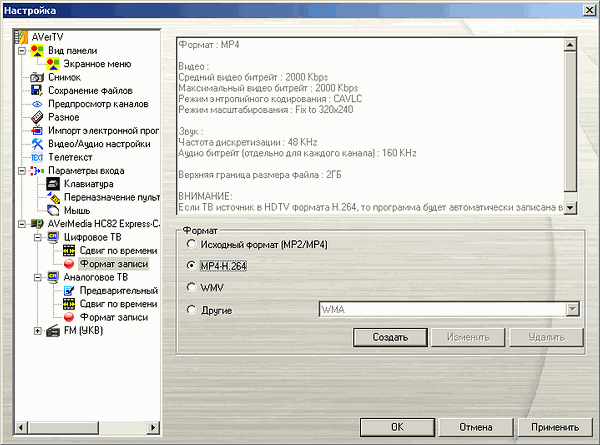Screen dimensions: 600x445
Task: Click the Телетекст TEXT icon
Action: click(37, 157)
